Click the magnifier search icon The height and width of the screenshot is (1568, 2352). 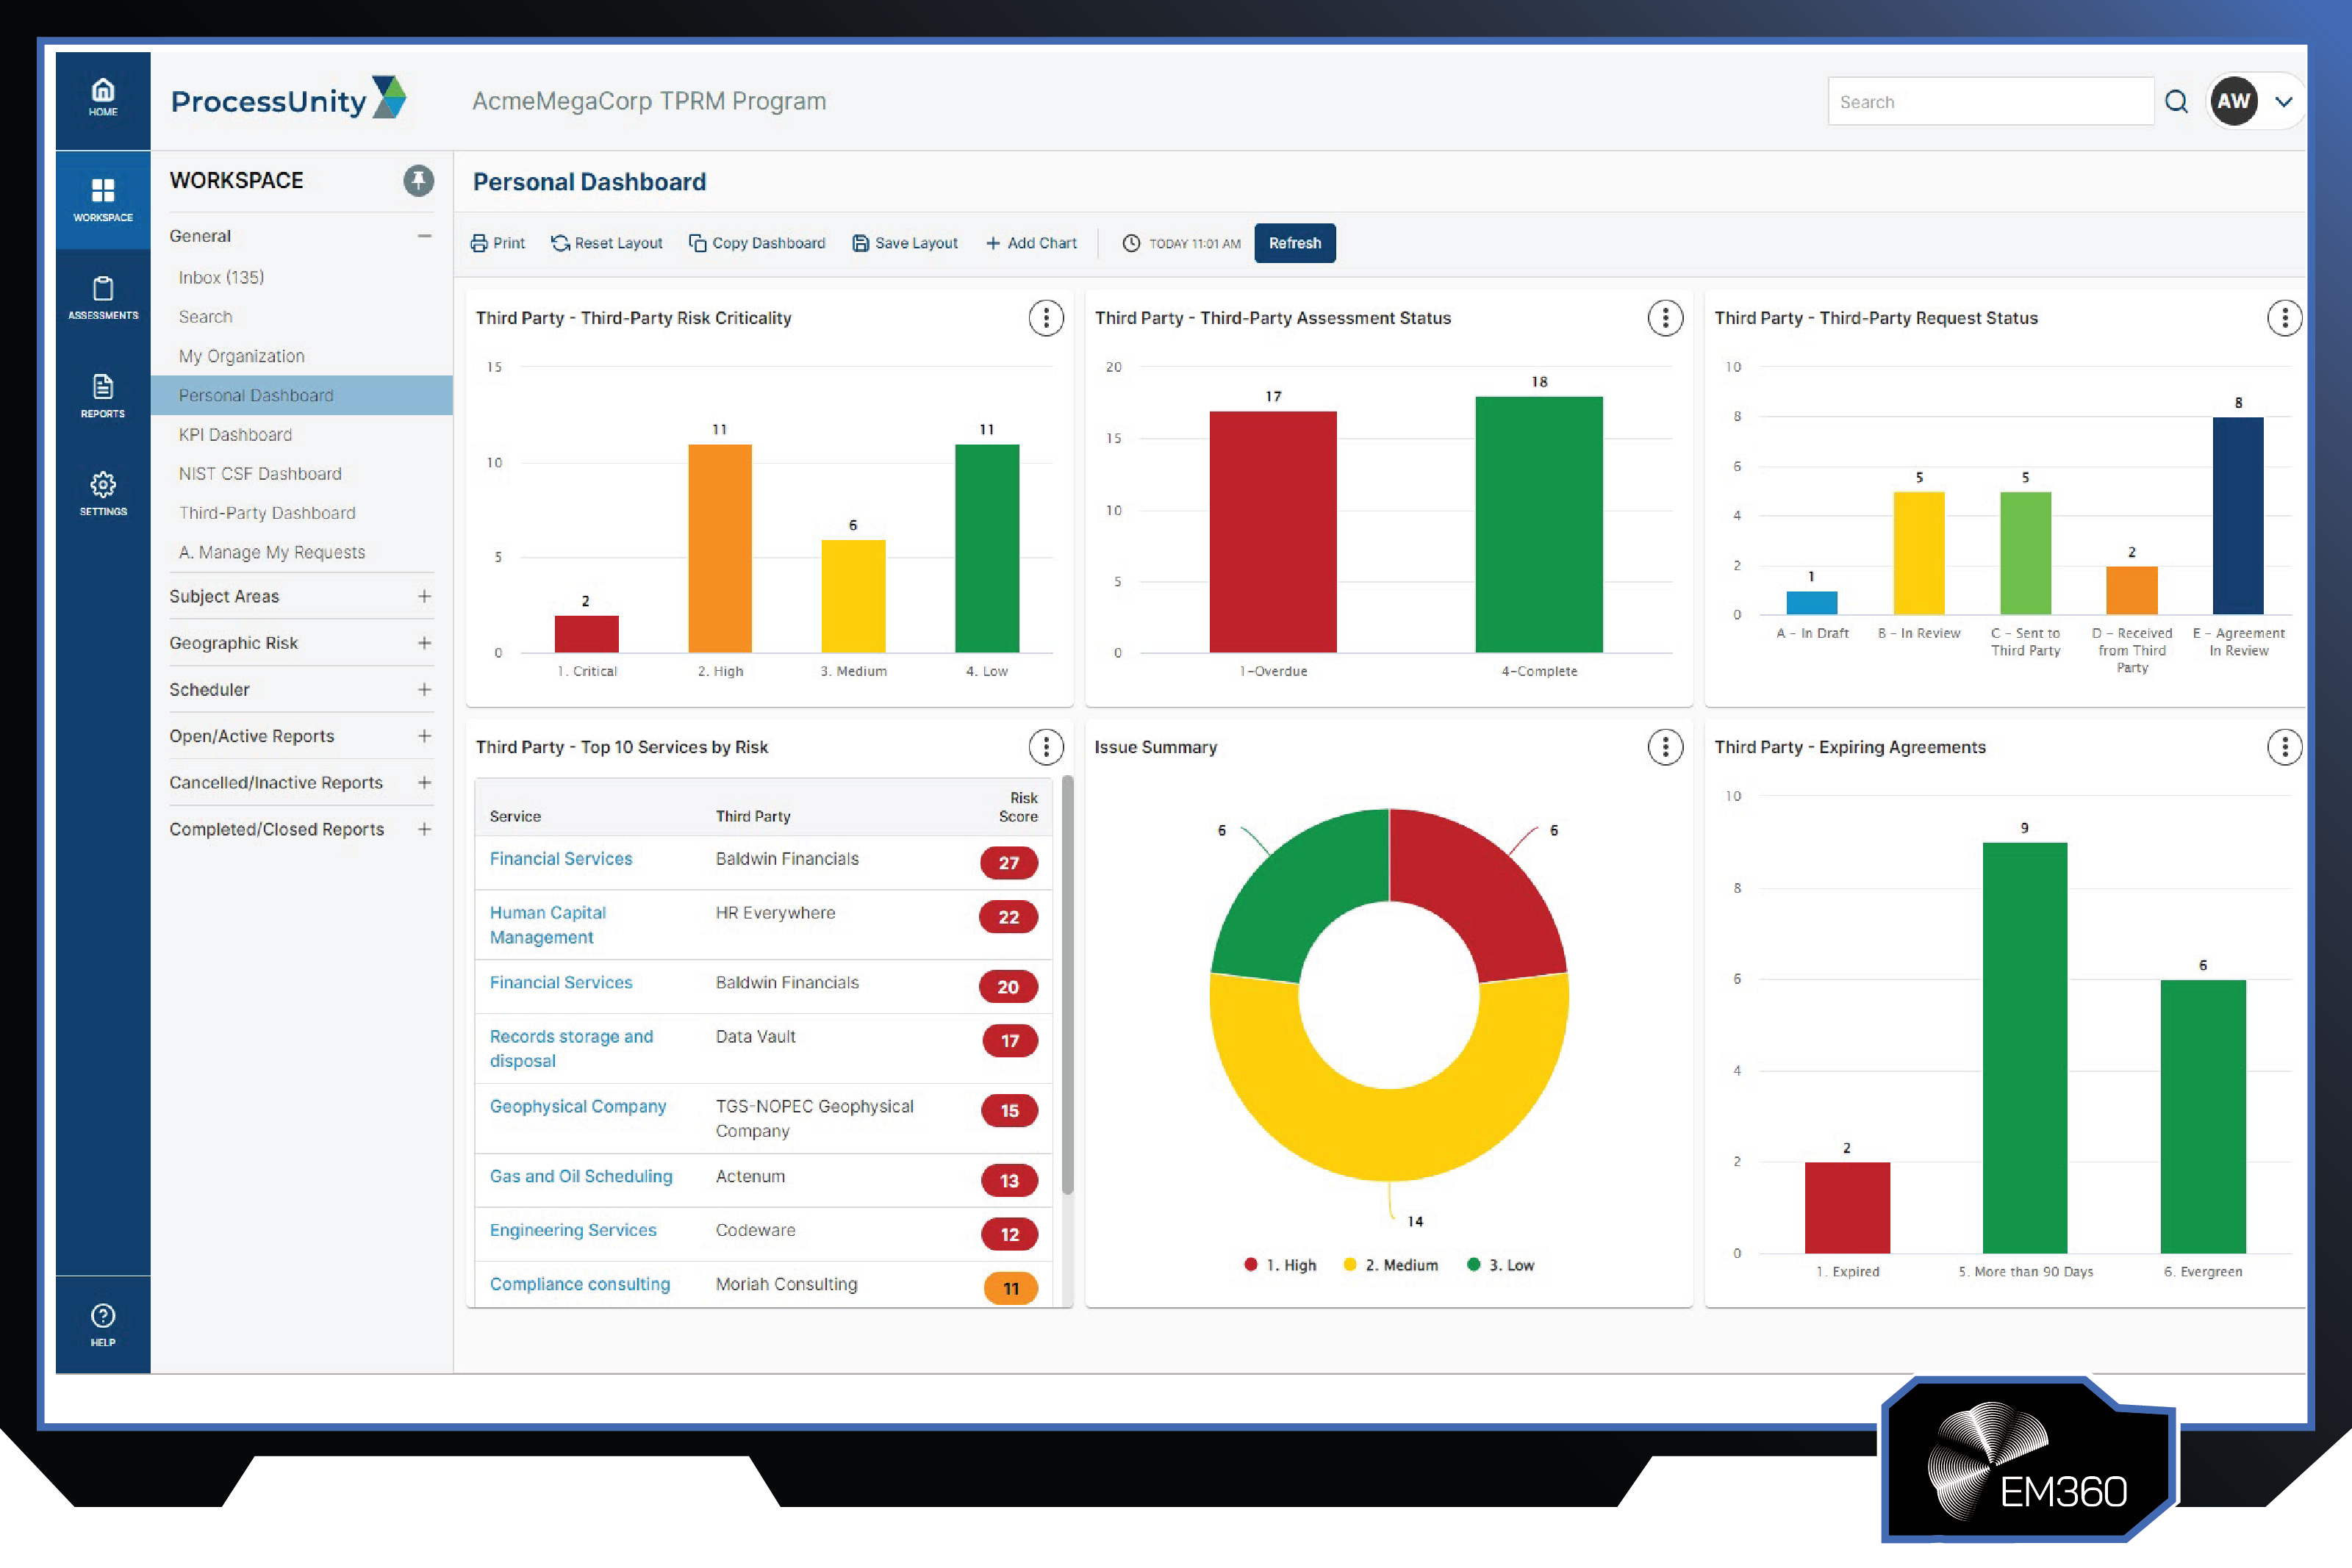pos(2176,102)
